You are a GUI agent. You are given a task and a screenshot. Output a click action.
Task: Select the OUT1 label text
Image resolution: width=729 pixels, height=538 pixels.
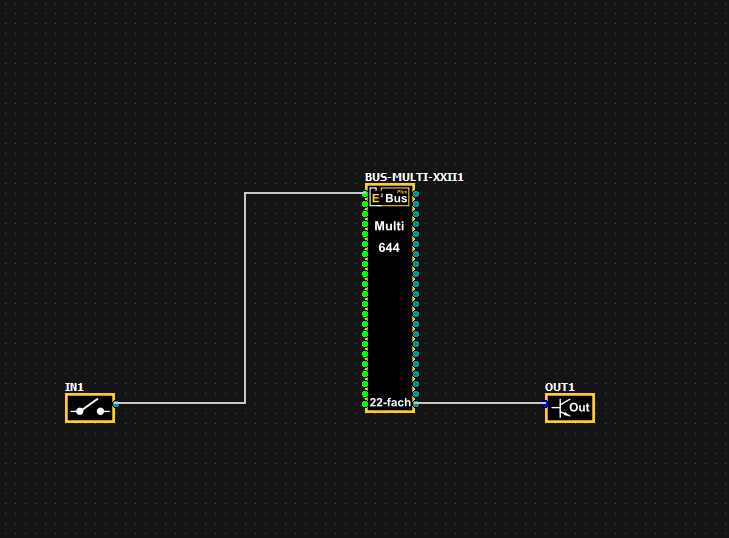pos(559,387)
